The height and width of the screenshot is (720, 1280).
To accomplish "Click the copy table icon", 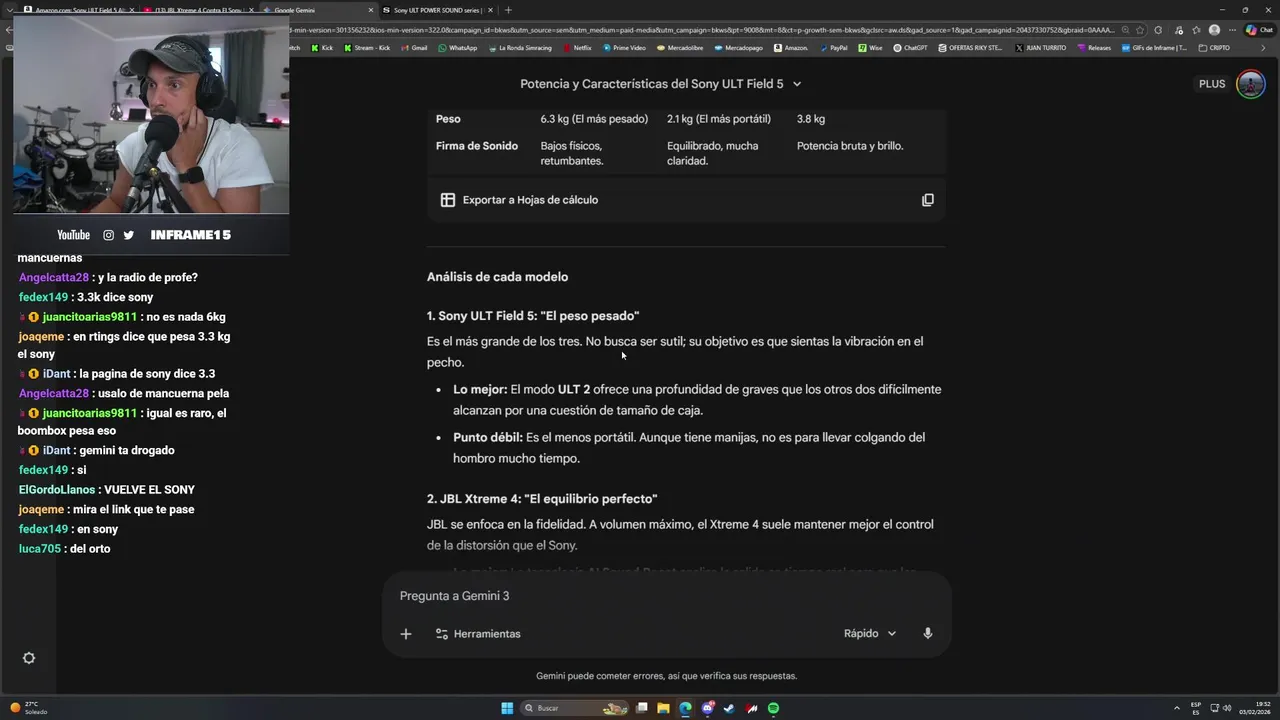I will tap(928, 200).
